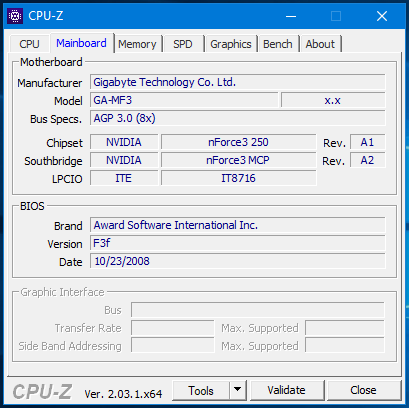This screenshot has height=408, width=409.
Task: Click the southbridge revision A2 field
Action: (x=367, y=160)
